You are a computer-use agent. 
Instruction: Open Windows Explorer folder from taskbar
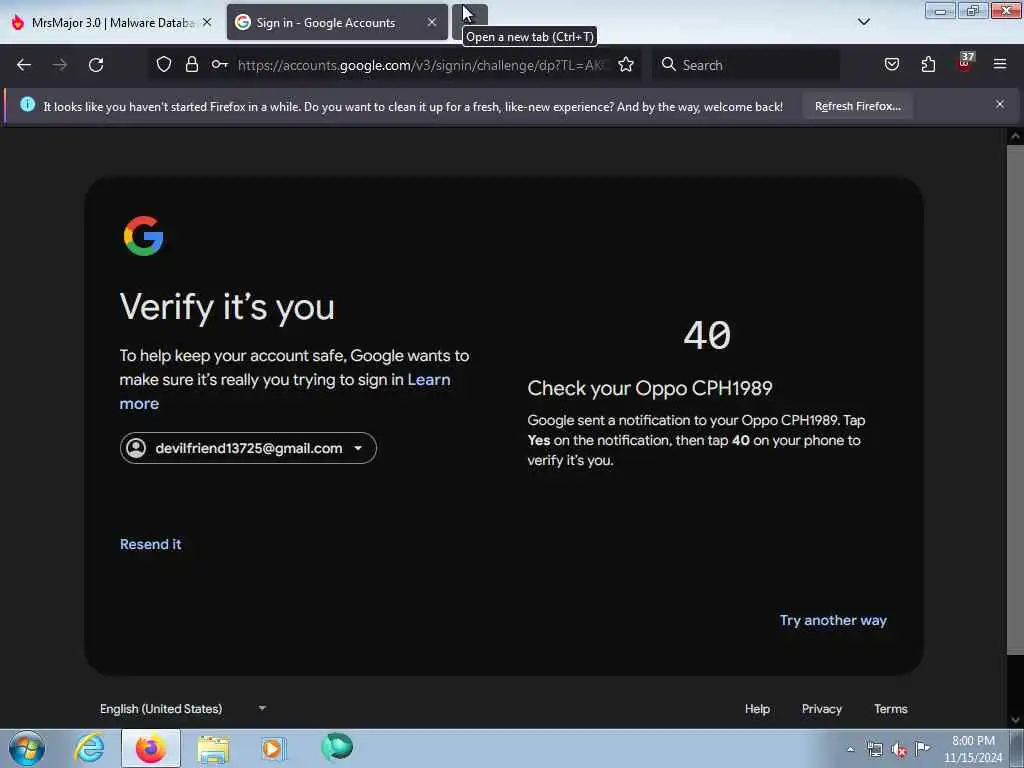coord(213,749)
